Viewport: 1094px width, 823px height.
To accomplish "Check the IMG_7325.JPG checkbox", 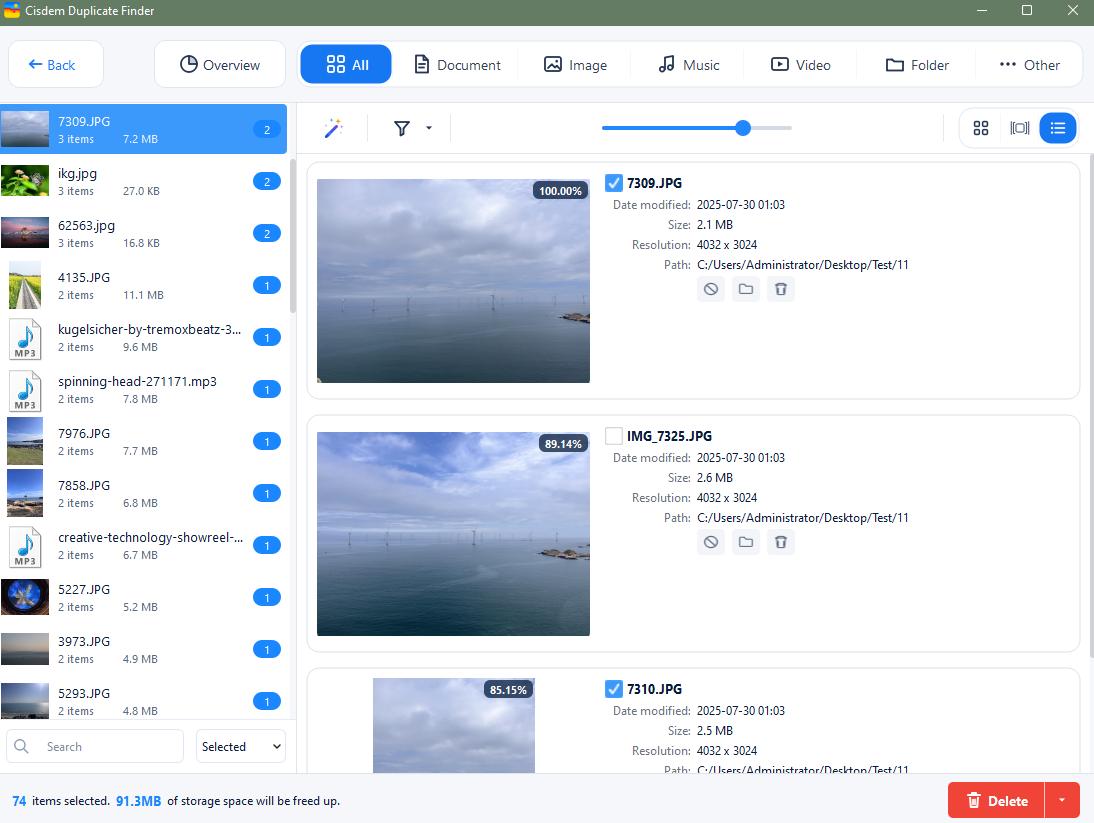I will pyautogui.click(x=613, y=436).
